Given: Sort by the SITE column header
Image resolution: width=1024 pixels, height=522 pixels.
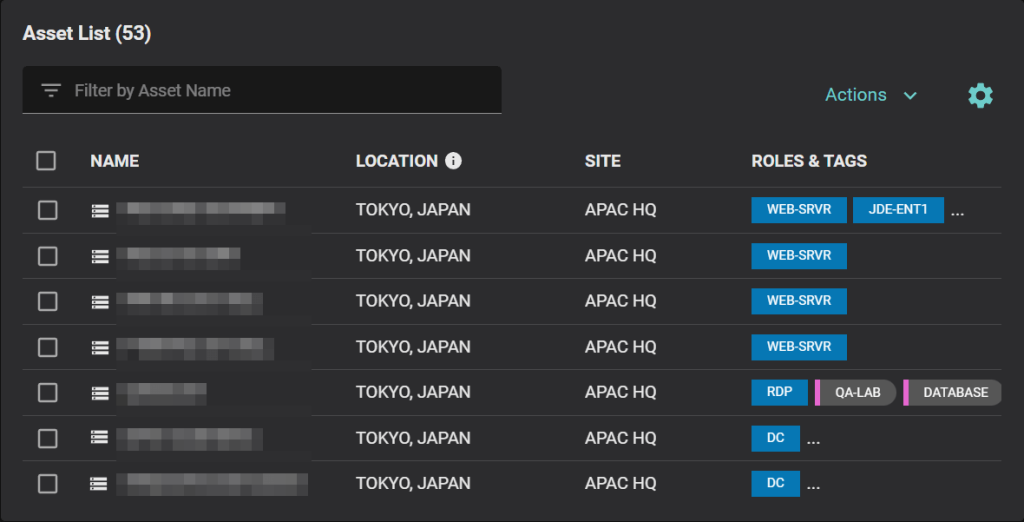Looking at the screenshot, I should click(602, 161).
